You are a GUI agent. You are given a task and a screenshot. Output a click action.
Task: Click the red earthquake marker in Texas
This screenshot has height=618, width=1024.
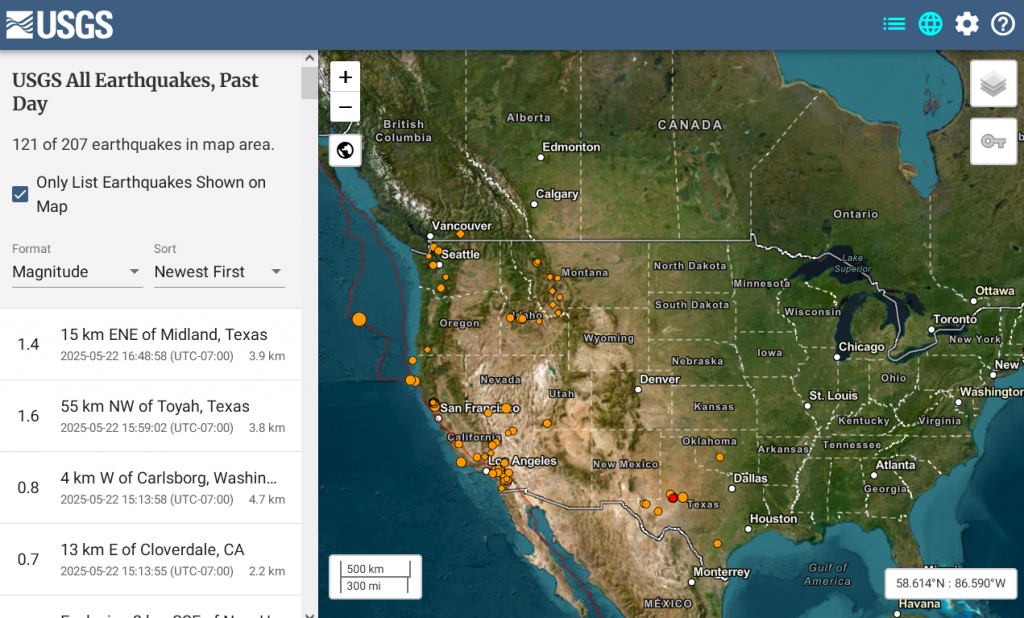(673, 498)
